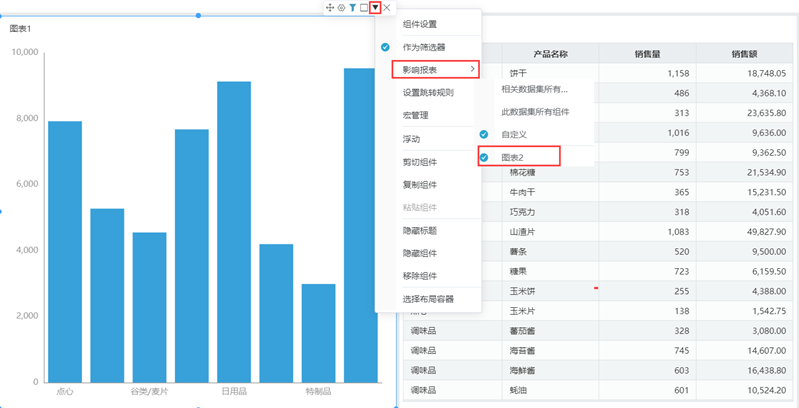Screen dimensions: 799x408
Task: Click the 图表1 chart title
Action: pyautogui.click(x=20, y=29)
